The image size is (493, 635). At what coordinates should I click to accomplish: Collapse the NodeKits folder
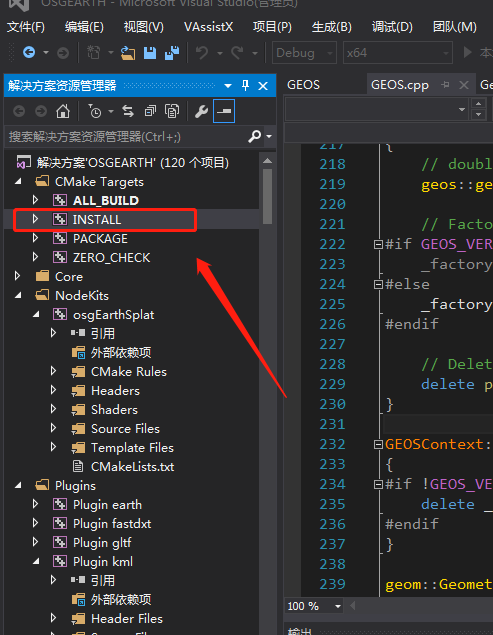[18, 296]
